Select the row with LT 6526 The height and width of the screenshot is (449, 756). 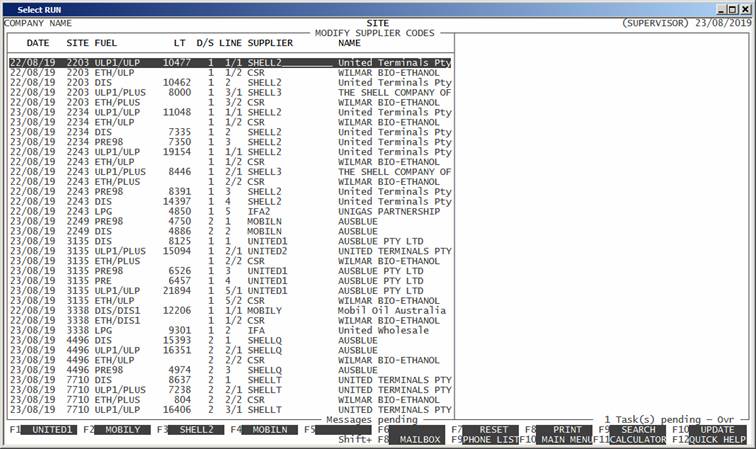click(230, 271)
